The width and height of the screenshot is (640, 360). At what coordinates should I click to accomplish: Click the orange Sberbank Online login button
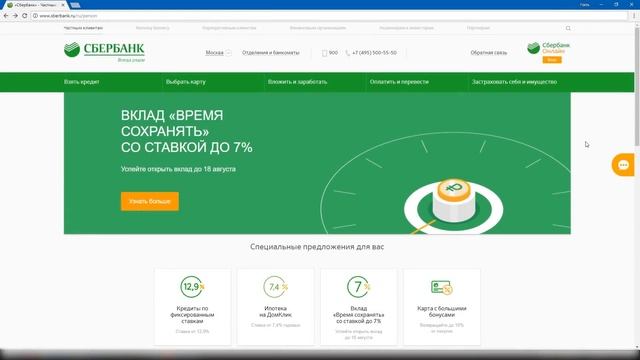coord(552,60)
